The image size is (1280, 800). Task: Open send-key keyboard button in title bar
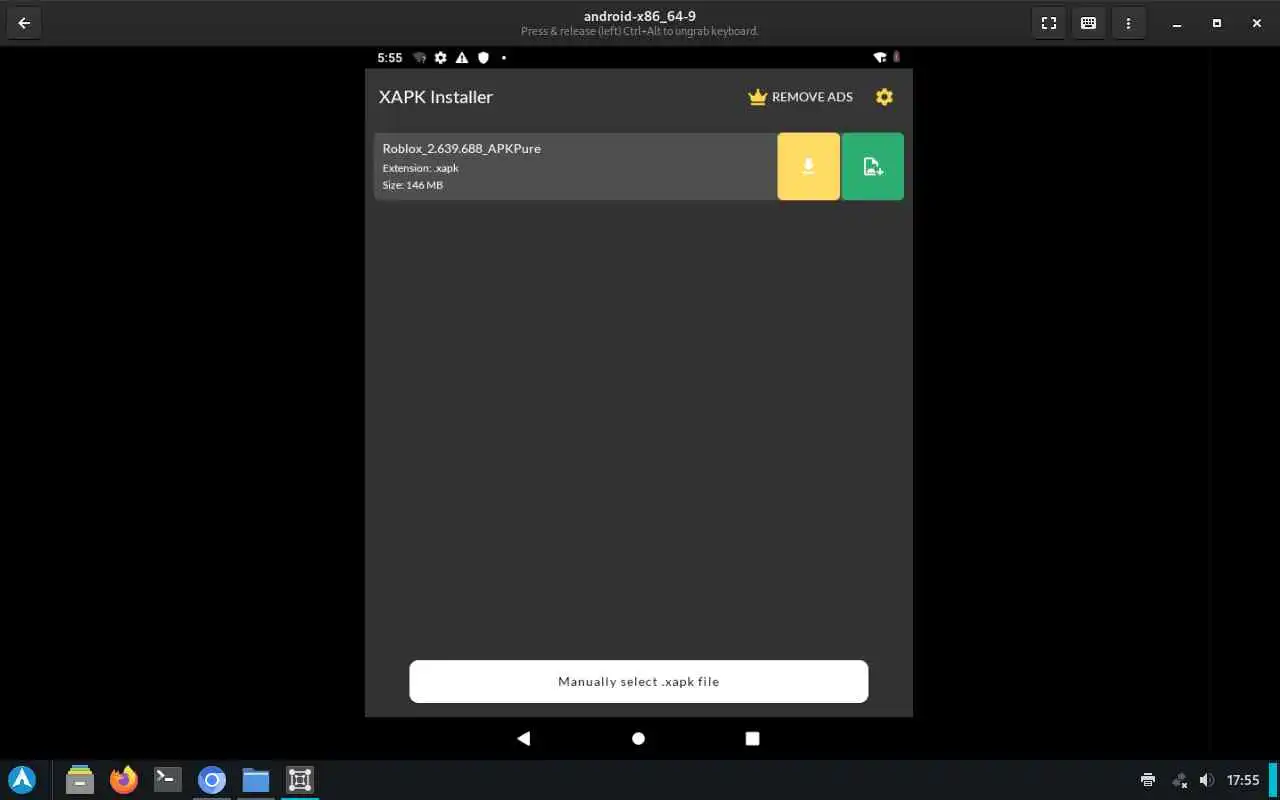(1089, 23)
